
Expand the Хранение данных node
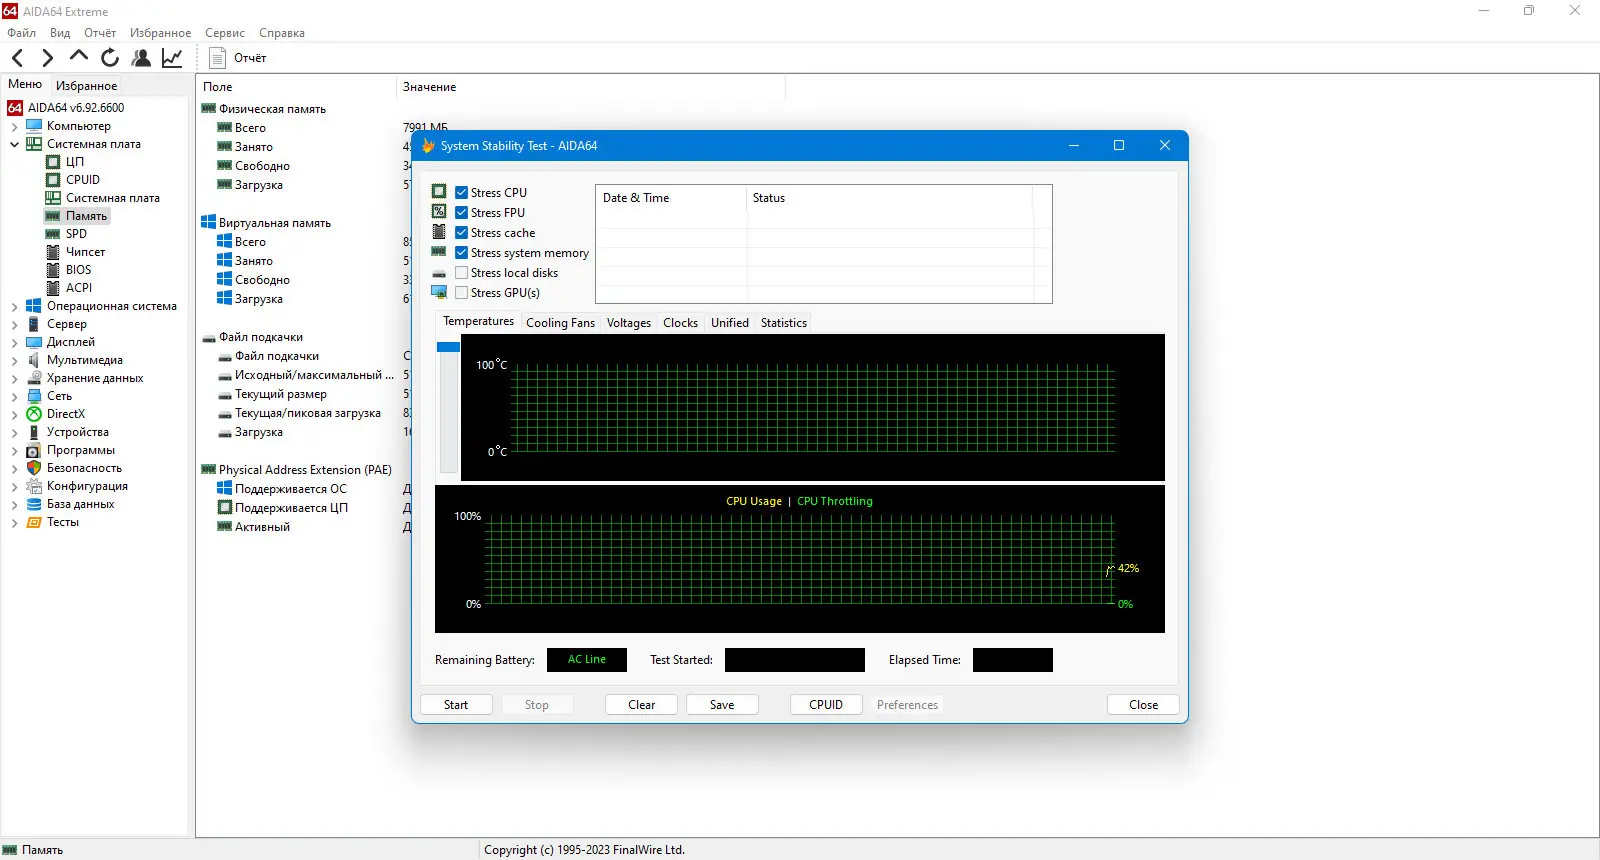coord(14,379)
